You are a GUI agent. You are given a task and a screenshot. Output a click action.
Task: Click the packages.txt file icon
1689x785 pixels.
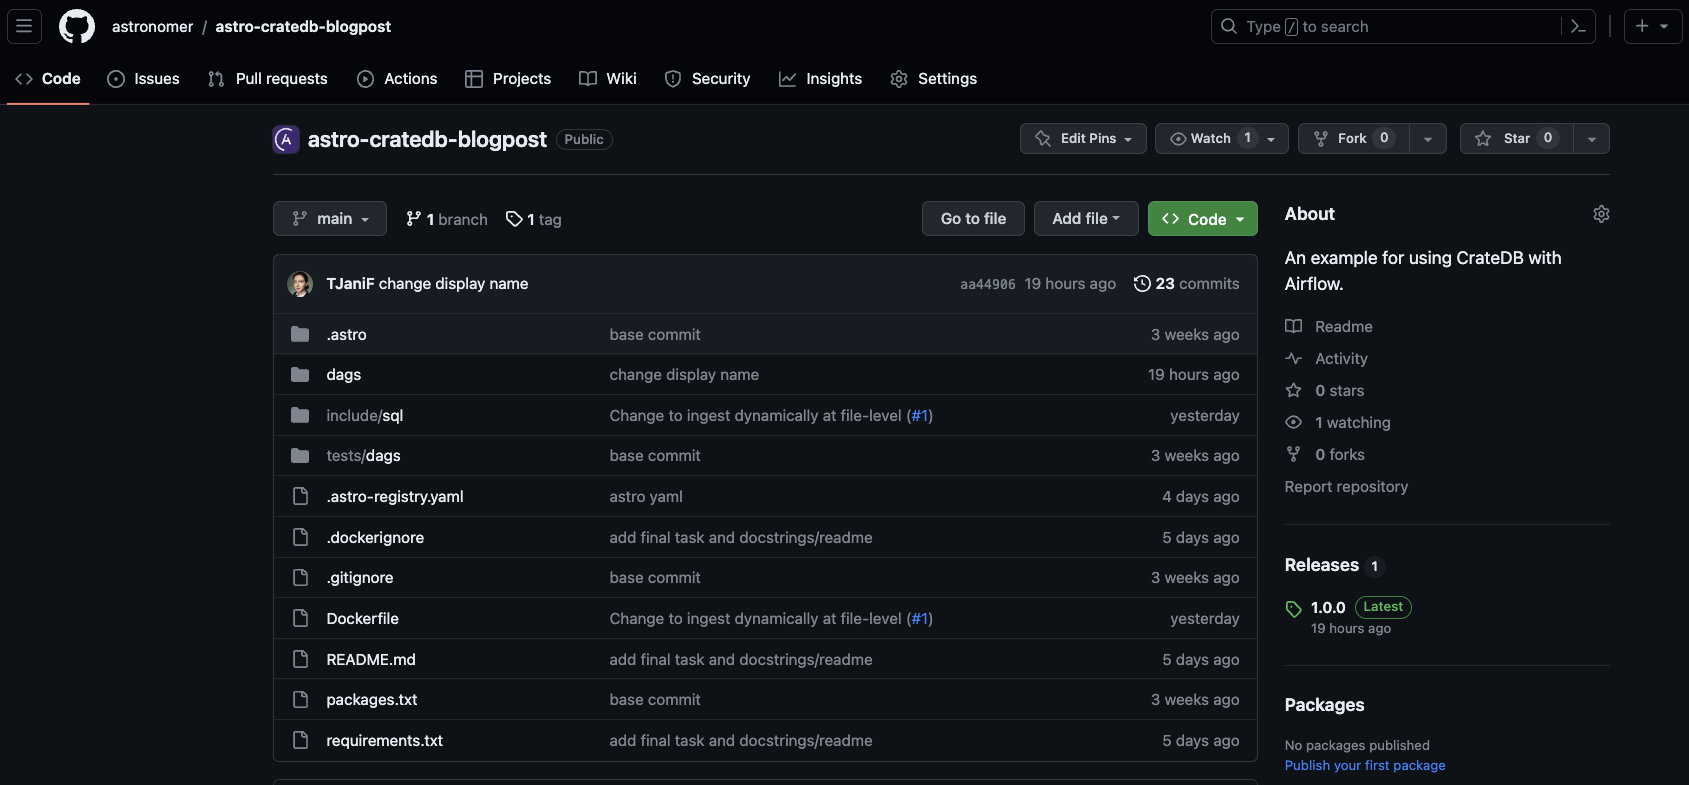(x=300, y=699)
